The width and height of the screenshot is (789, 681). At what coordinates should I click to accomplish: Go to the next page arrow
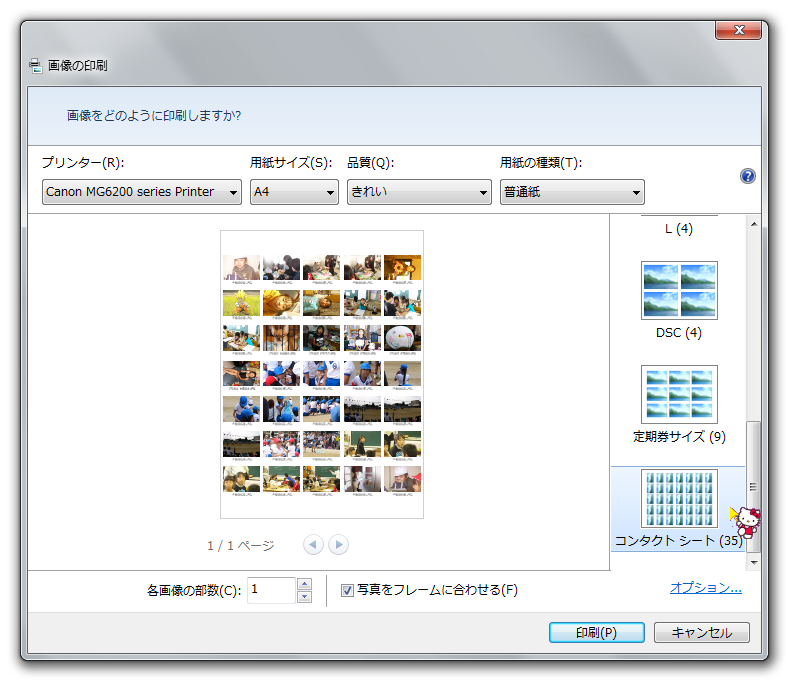pyautogui.click(x=339, y=545)
